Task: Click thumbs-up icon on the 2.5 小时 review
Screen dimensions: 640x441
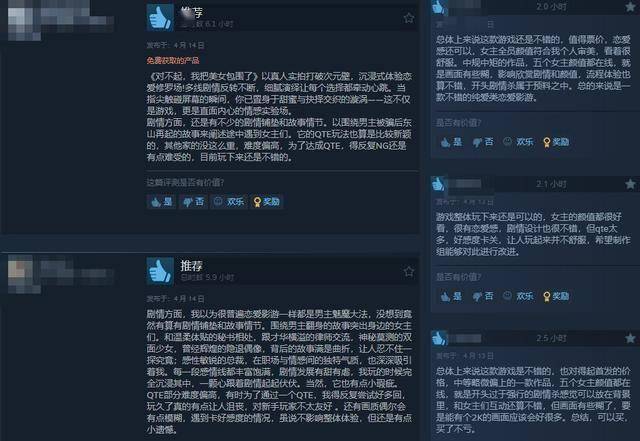Action: coord(439,338)
